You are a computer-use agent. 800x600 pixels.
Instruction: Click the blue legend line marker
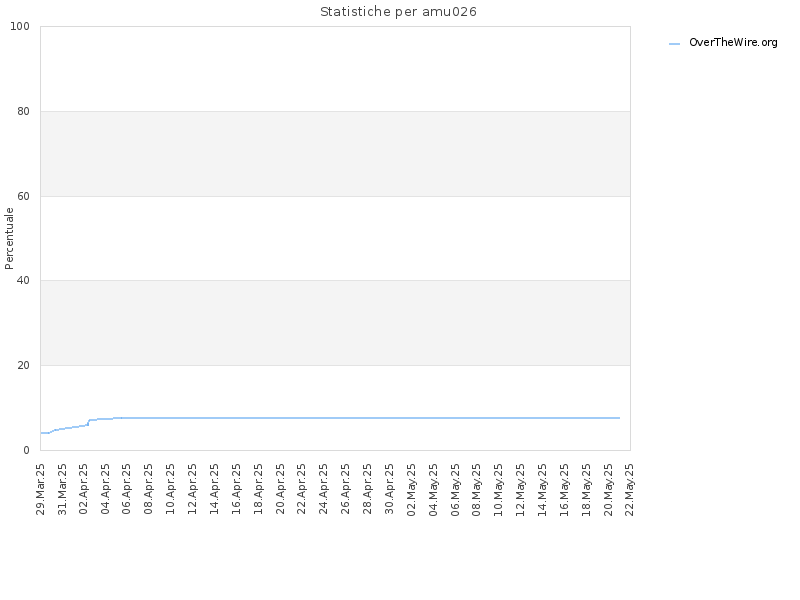pyautogui.click(x=674, y=44)
